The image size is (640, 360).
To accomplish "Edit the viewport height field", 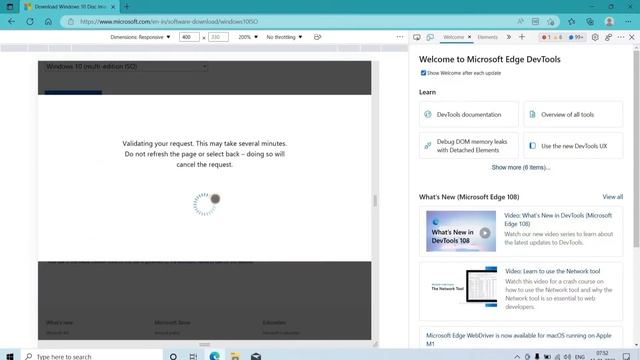I will tap(218, 37).
